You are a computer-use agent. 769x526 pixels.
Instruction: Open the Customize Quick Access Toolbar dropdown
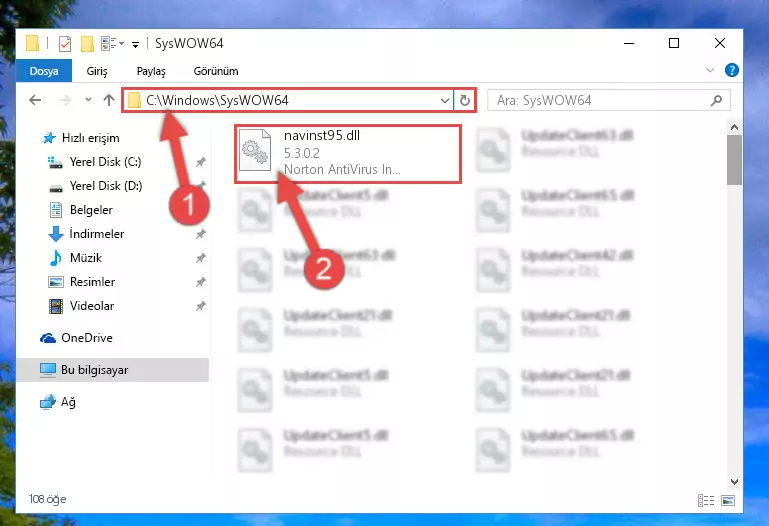click(135, 45)
